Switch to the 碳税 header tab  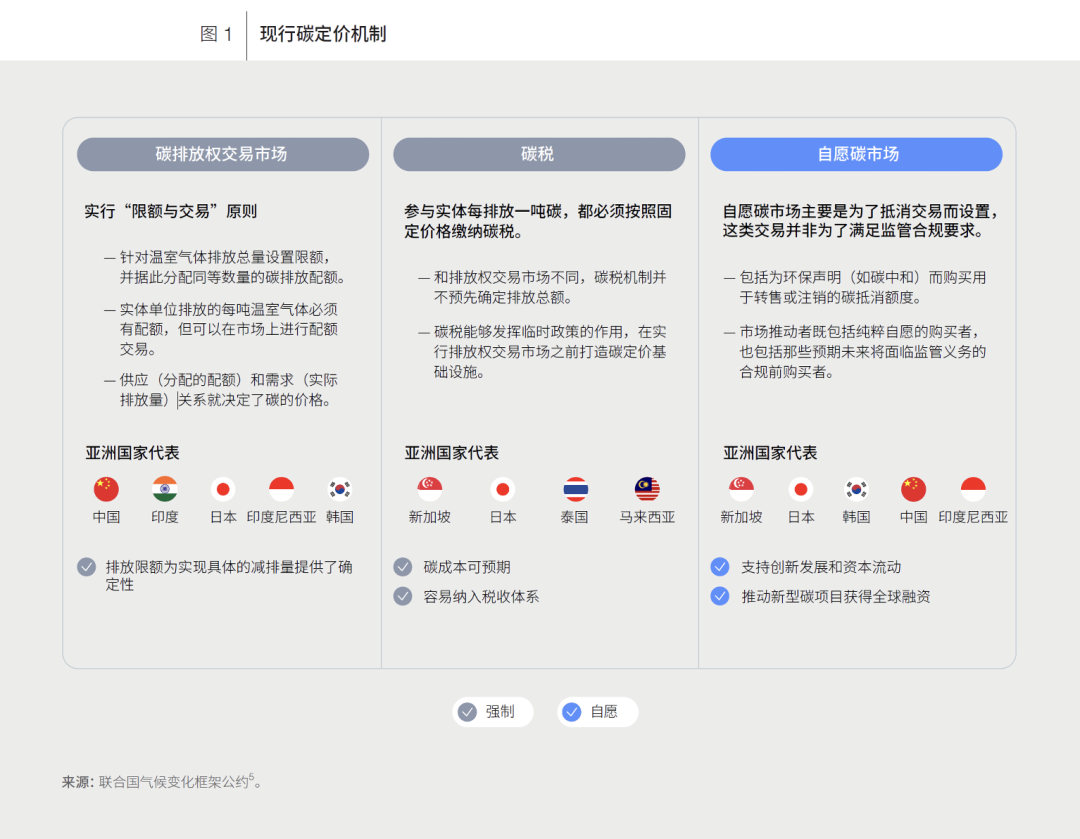tap(538, 154)
